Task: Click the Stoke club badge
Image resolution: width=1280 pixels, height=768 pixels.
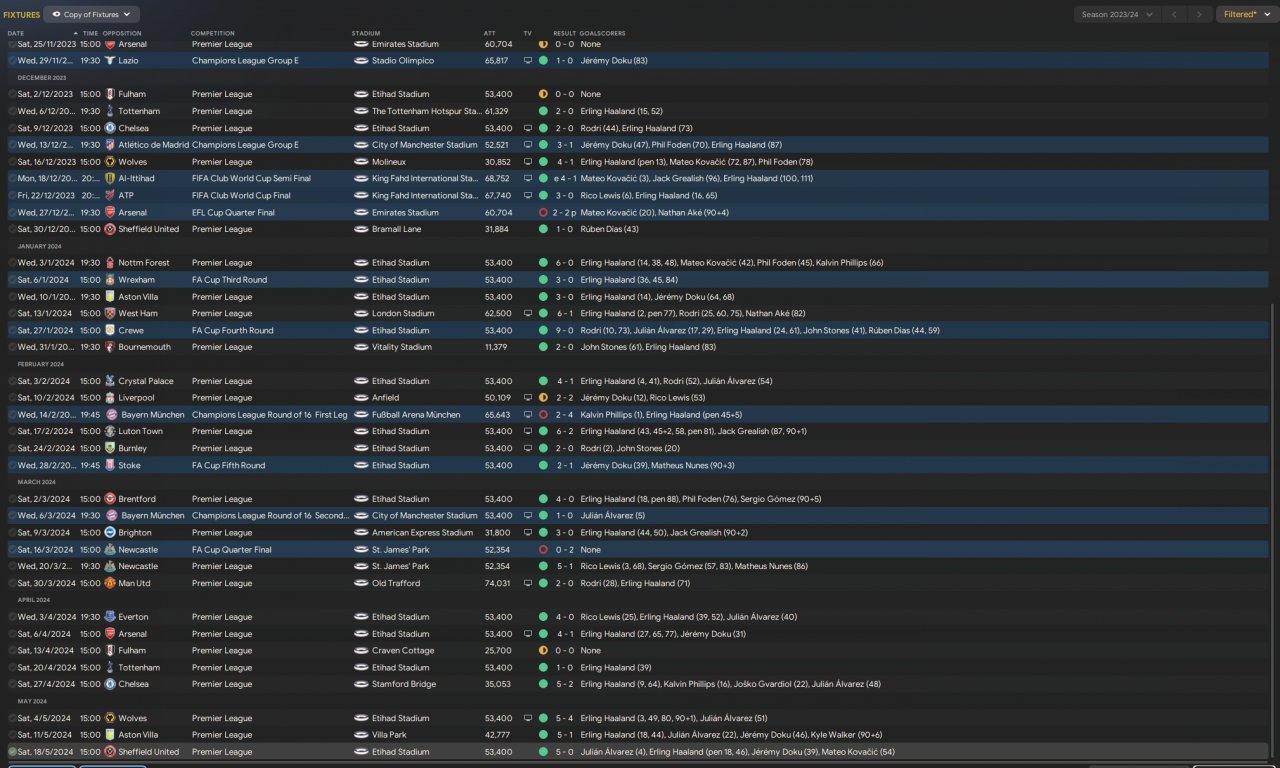Action: [x=110, y=465]
